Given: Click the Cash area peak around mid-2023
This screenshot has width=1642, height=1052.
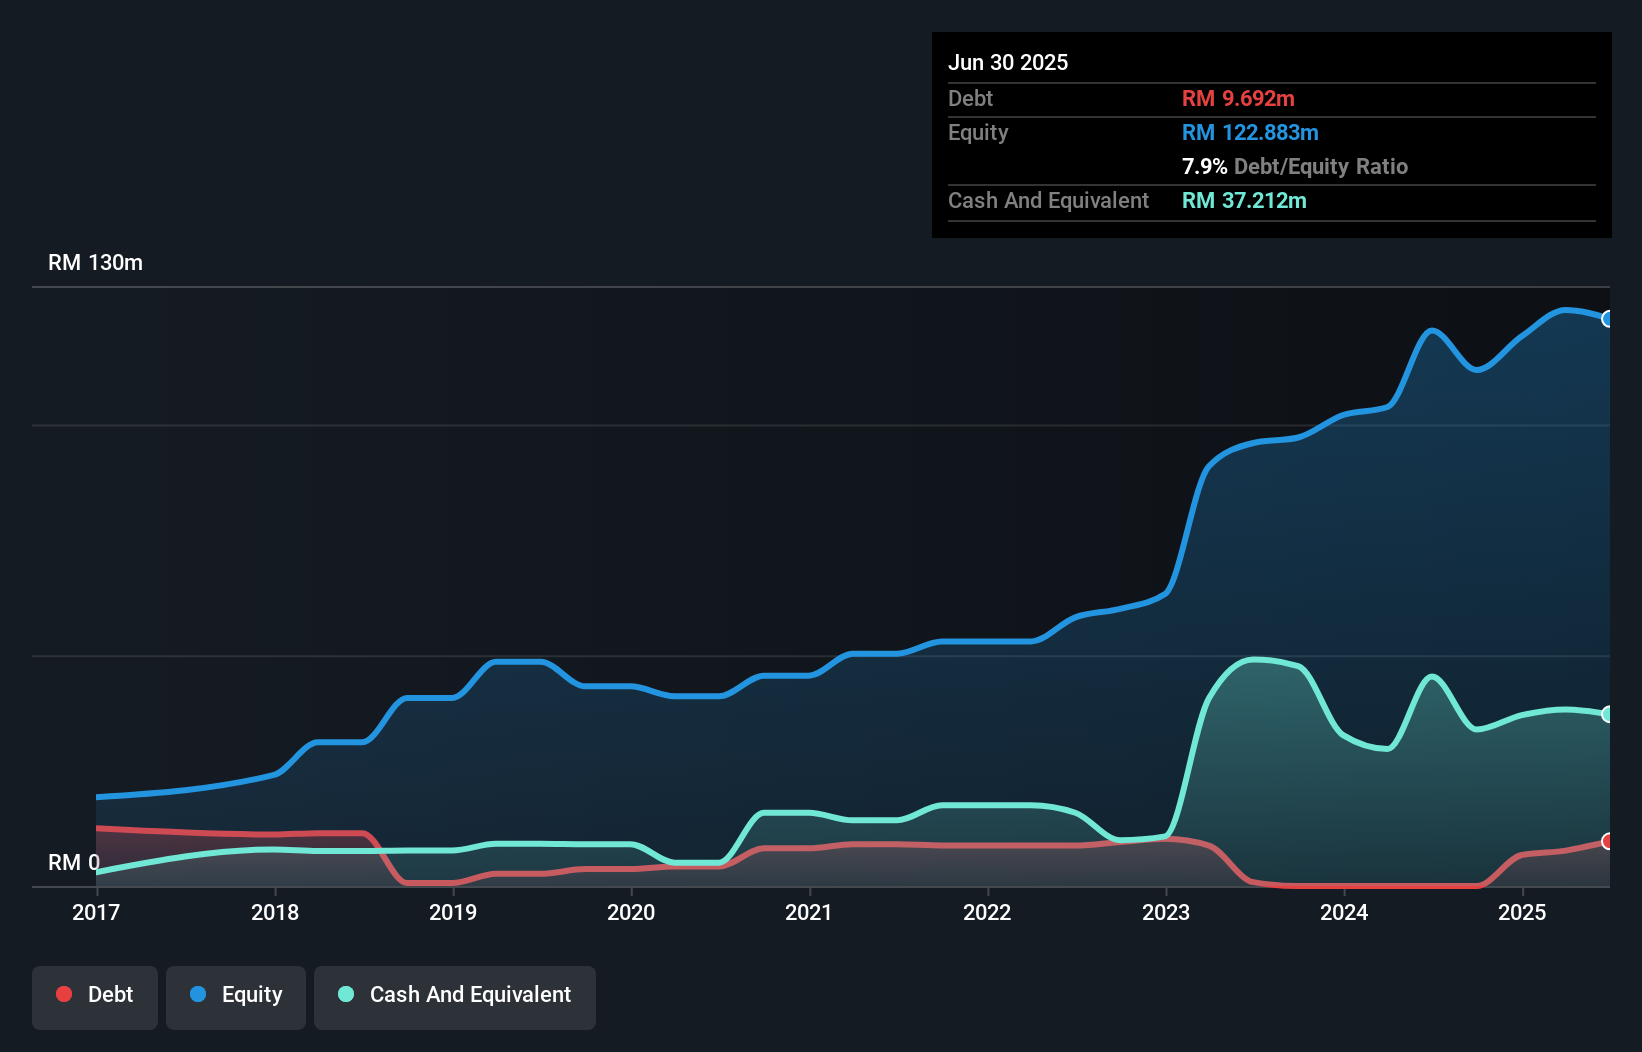Looking at the screenshot, I should tap(1255, 661).
